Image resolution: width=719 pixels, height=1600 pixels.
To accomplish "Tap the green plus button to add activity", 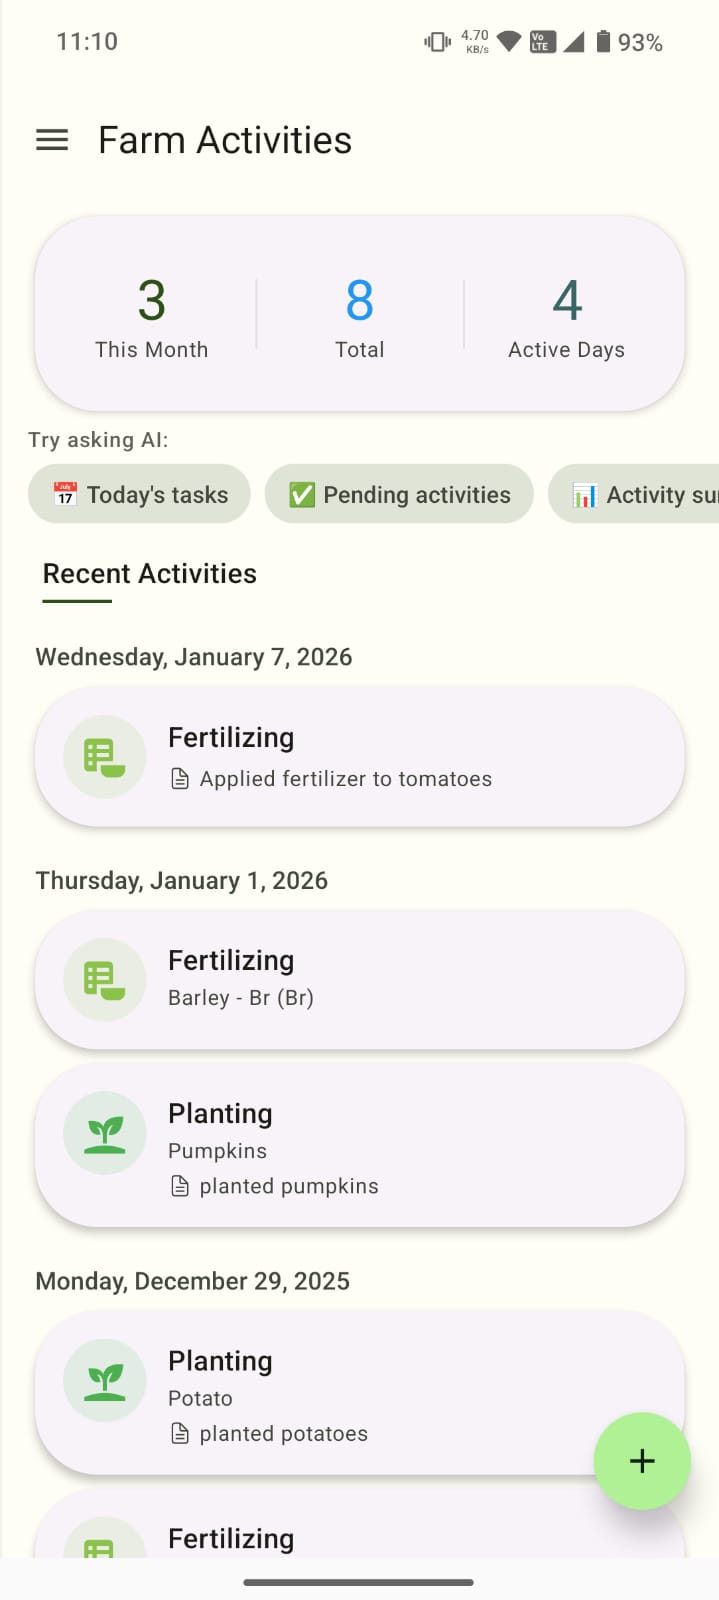I will pos(642,1461).
